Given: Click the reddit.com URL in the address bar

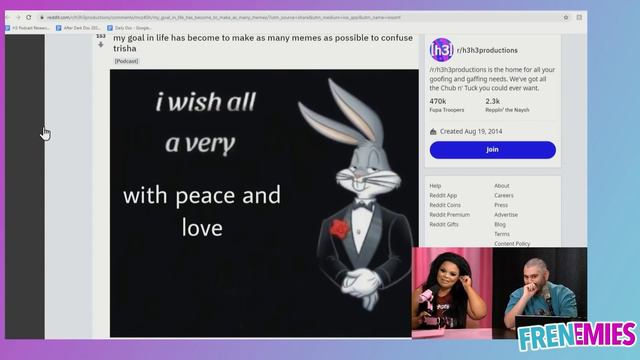Looking at the screenshot, I should pos(224,18).
